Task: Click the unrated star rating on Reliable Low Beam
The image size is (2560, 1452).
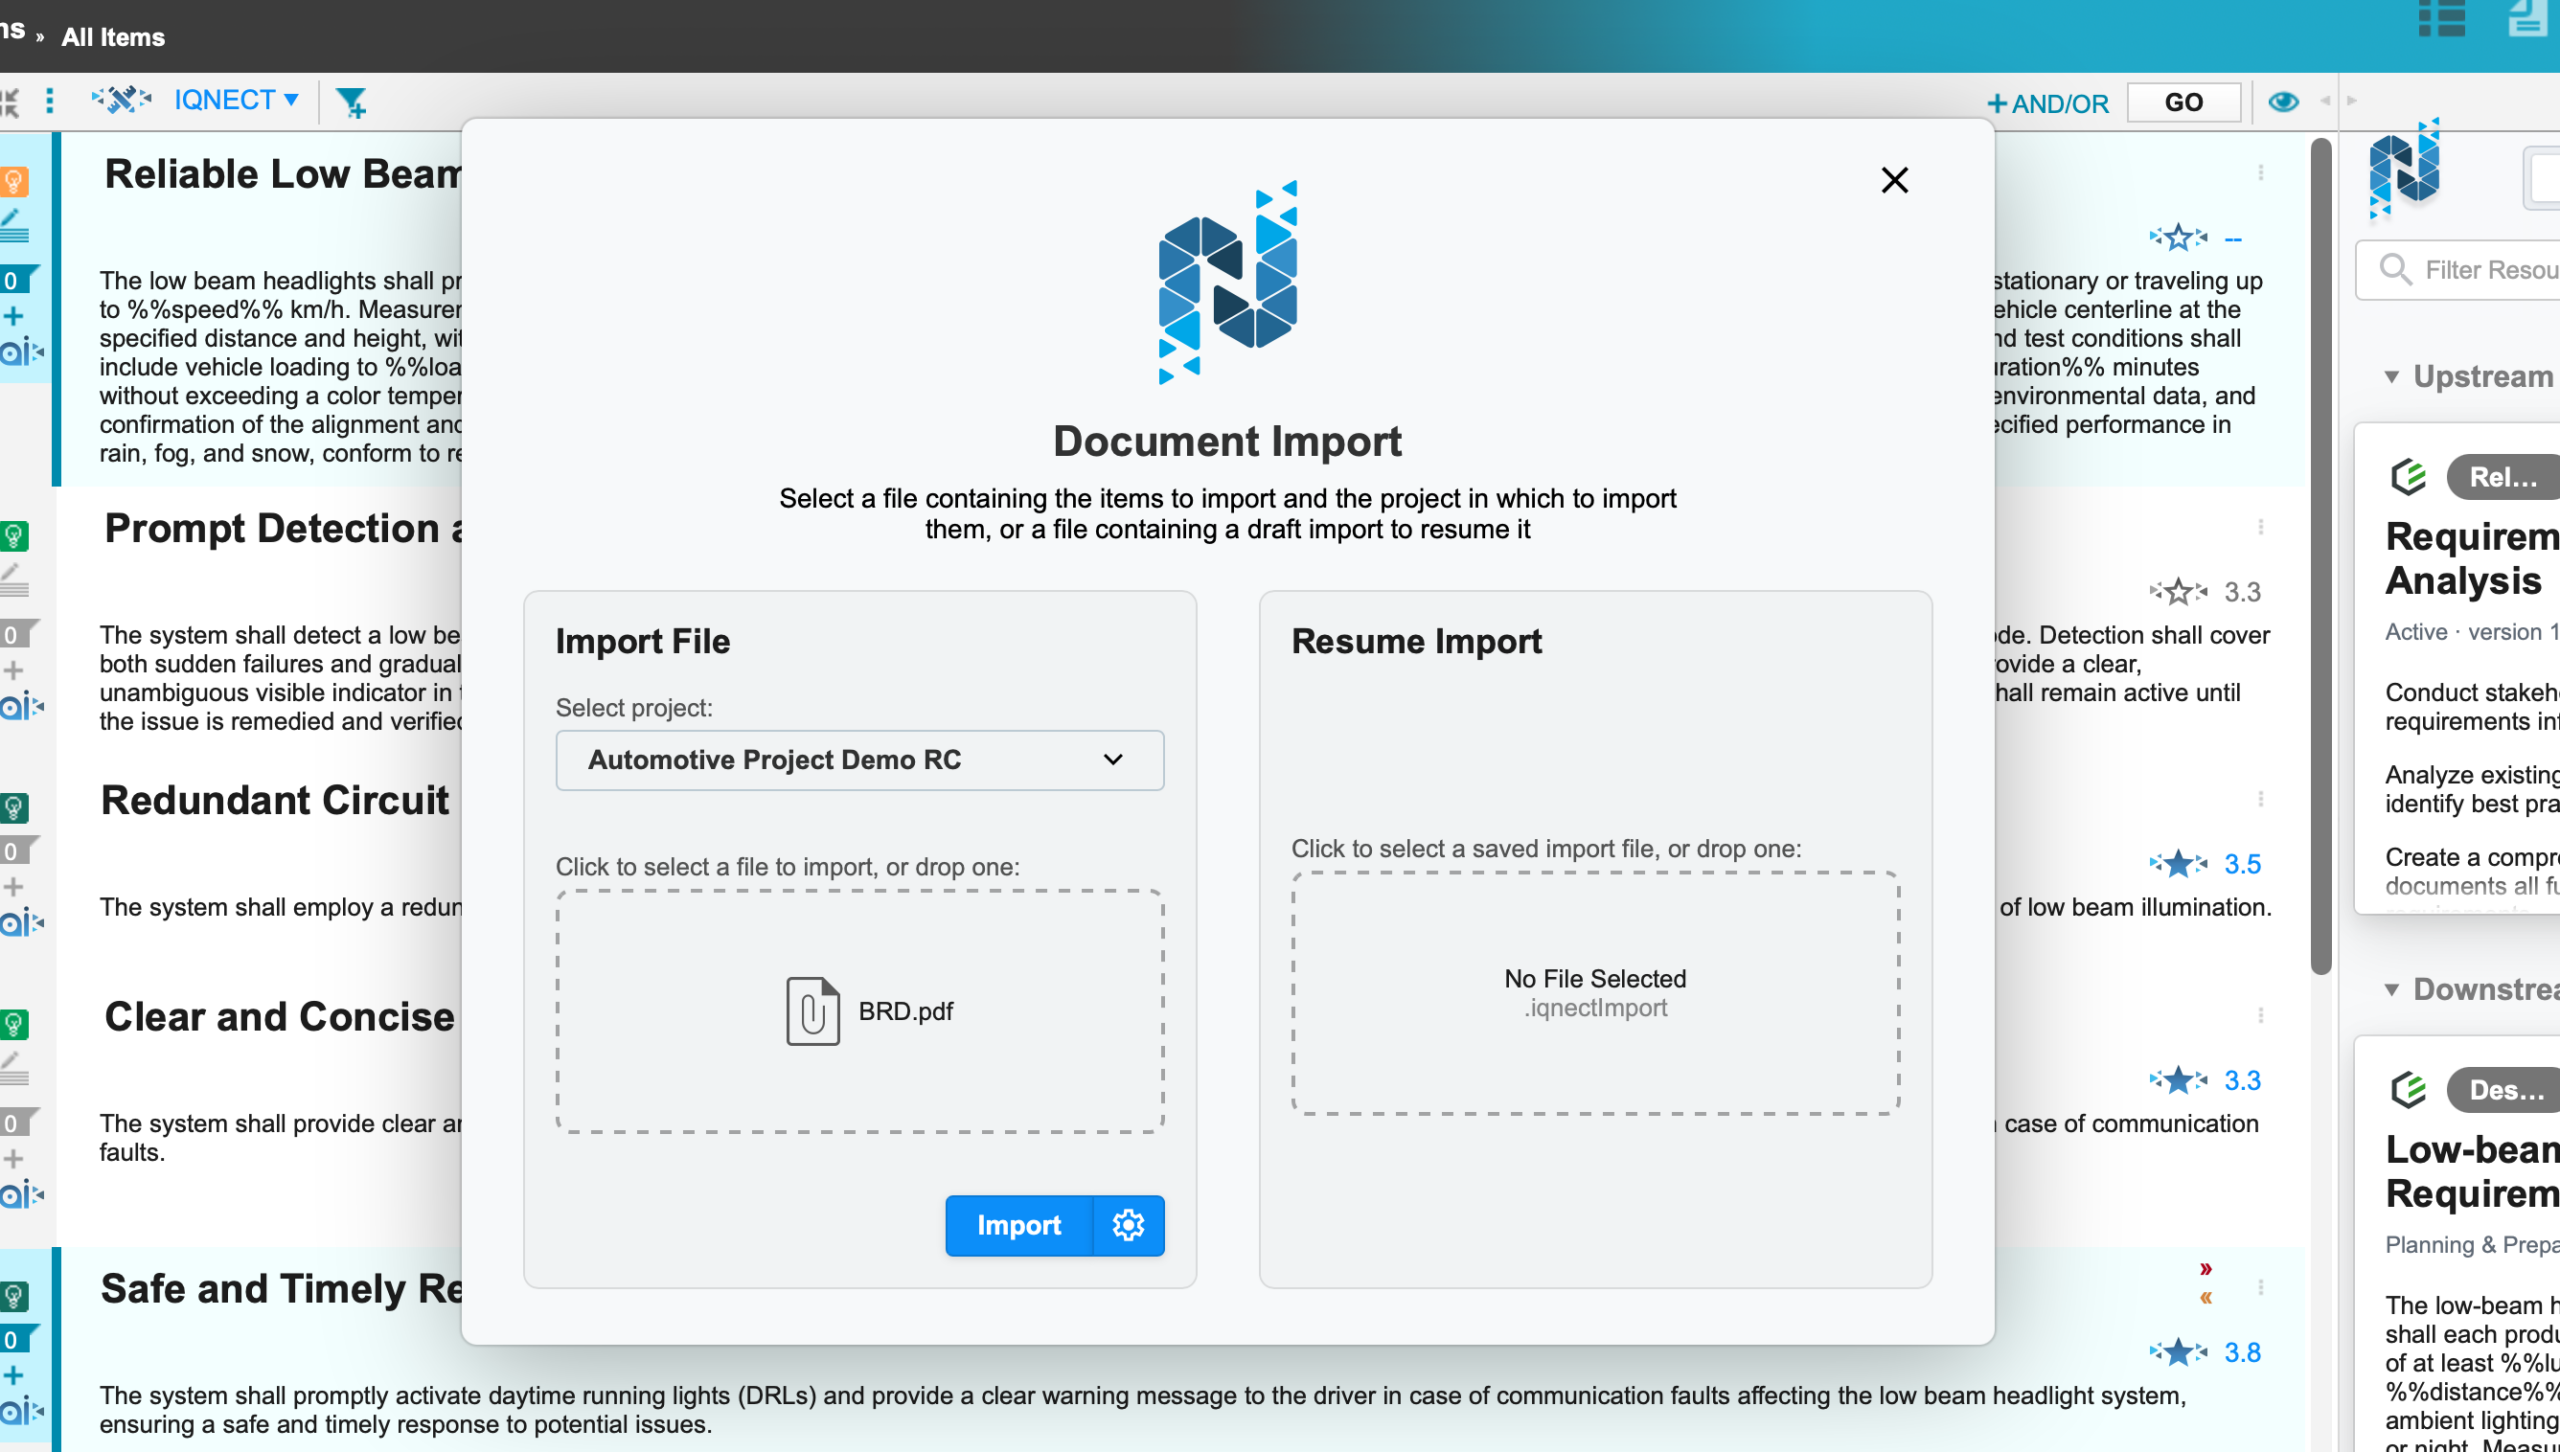Action: point(2179,238)
